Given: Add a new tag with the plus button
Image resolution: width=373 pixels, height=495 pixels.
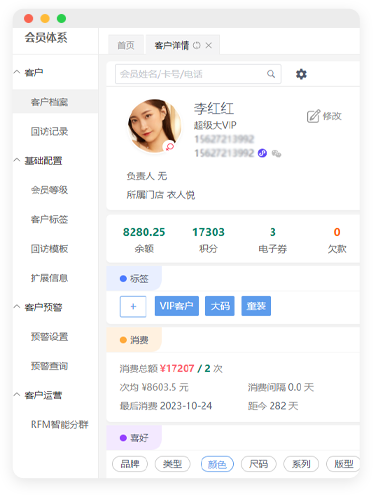Looking at the screenshot, I should (x=133, y=306).
